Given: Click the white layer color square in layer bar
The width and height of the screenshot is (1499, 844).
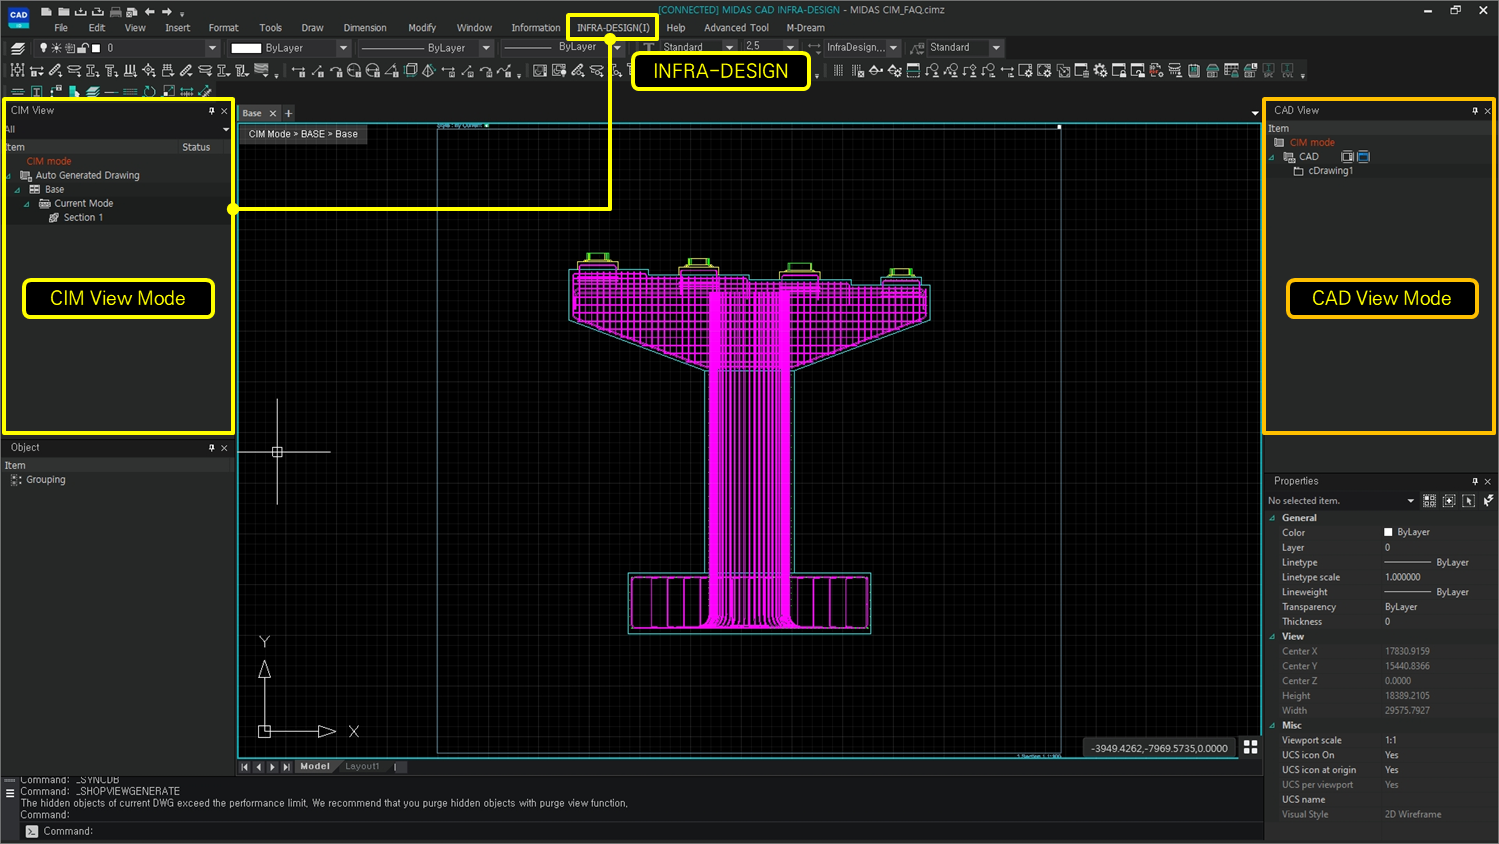Looking at the screenshot, I should 97,48.
